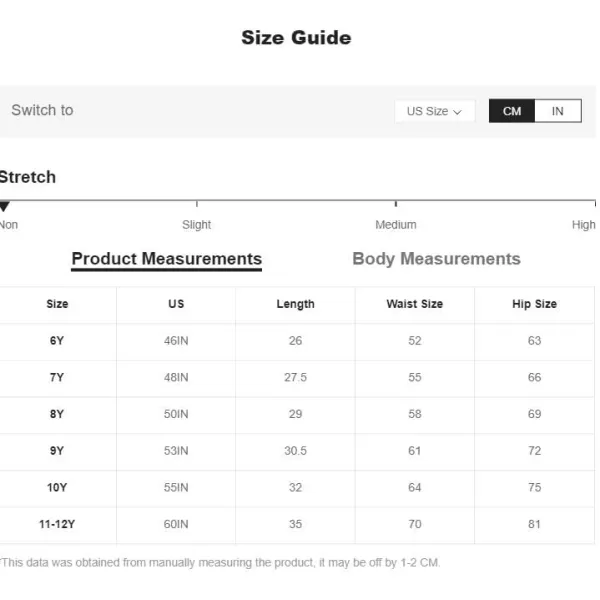Click the Length column header
The height and width of the screenshot is (600, 600).
[x=295, y=304]
